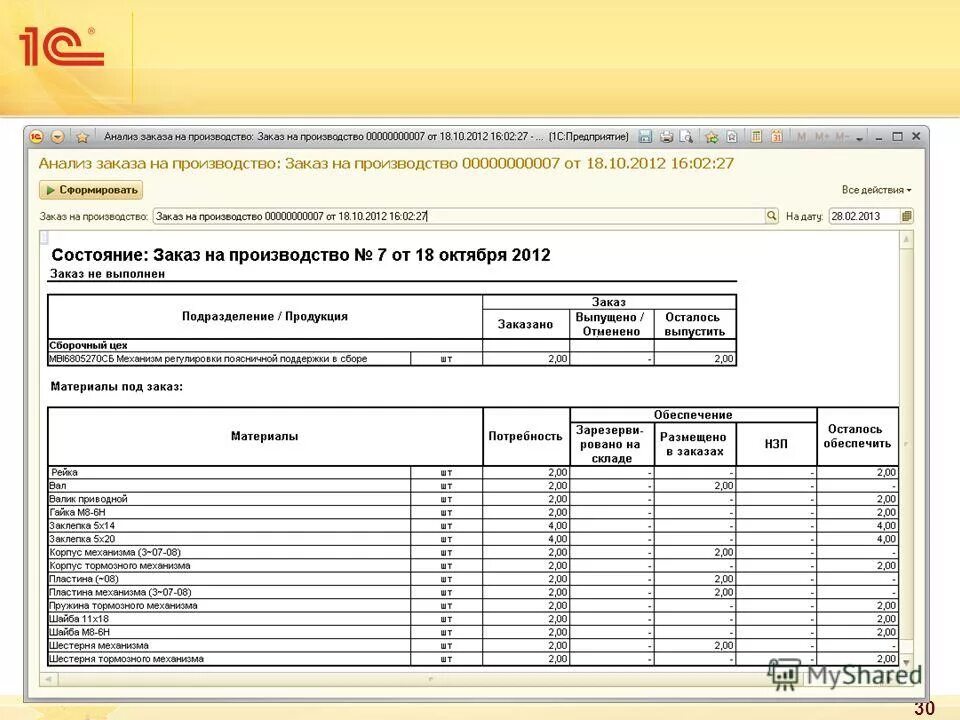Select the Шайба М8-6Н material row

tap(473, 632)
